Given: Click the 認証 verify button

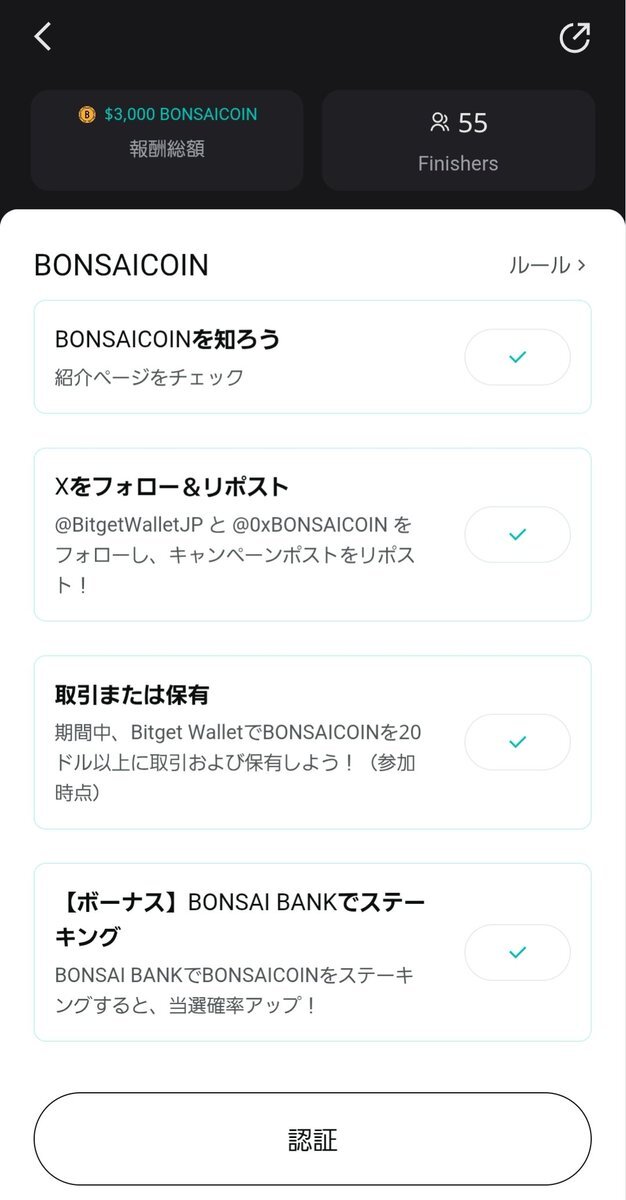Looking at the screenshot, I should point(313,1139).
